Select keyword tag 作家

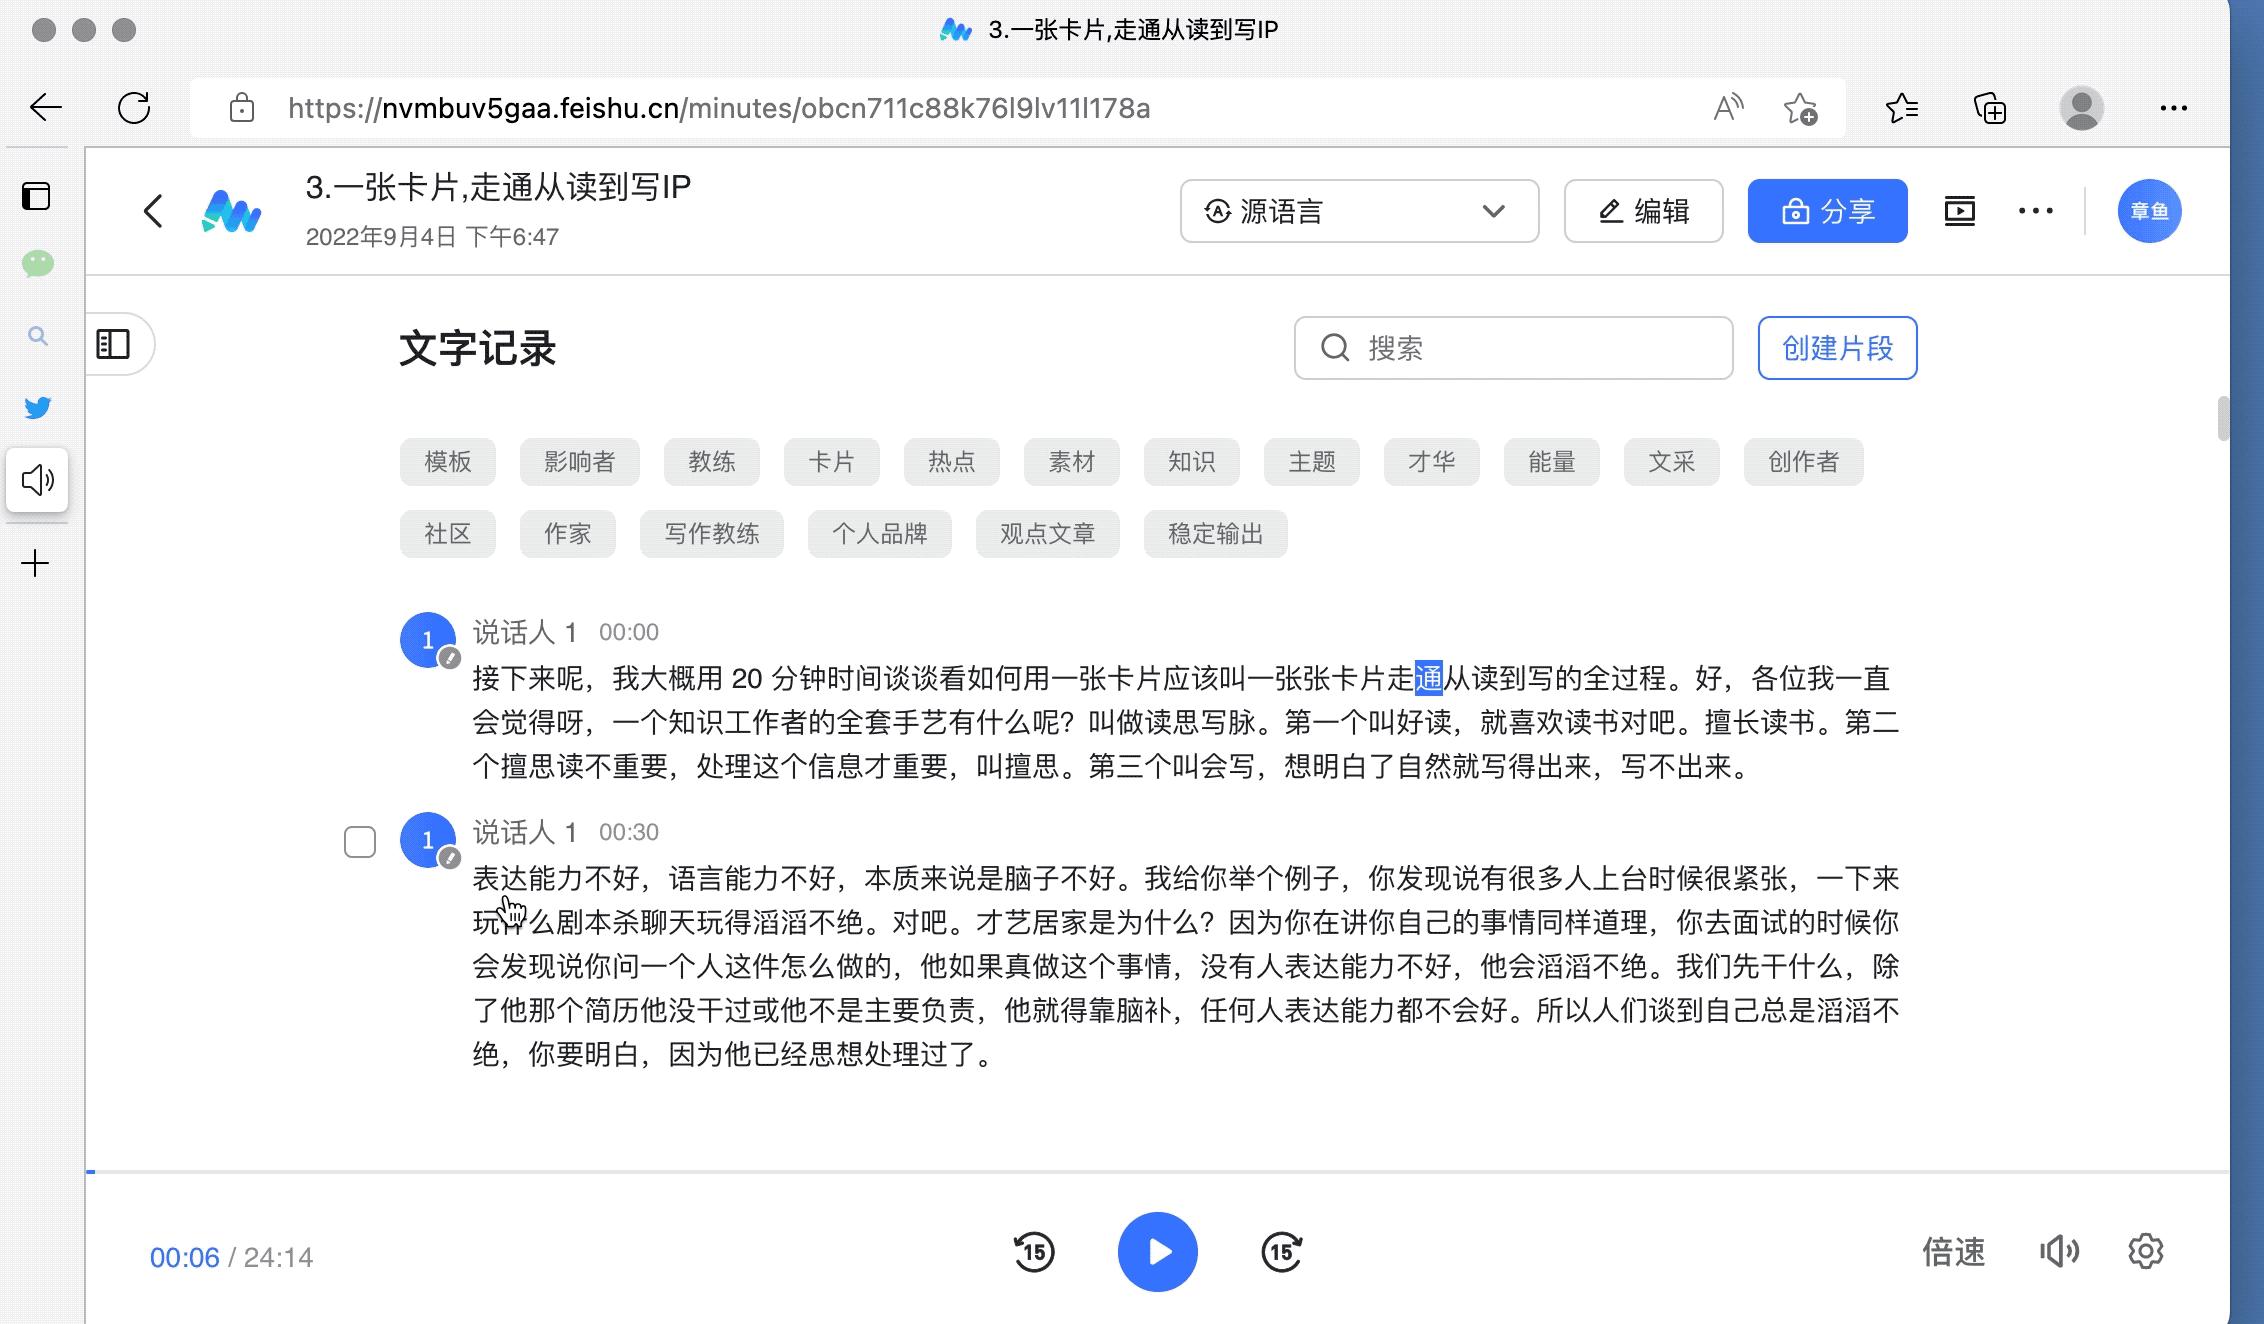567,534
